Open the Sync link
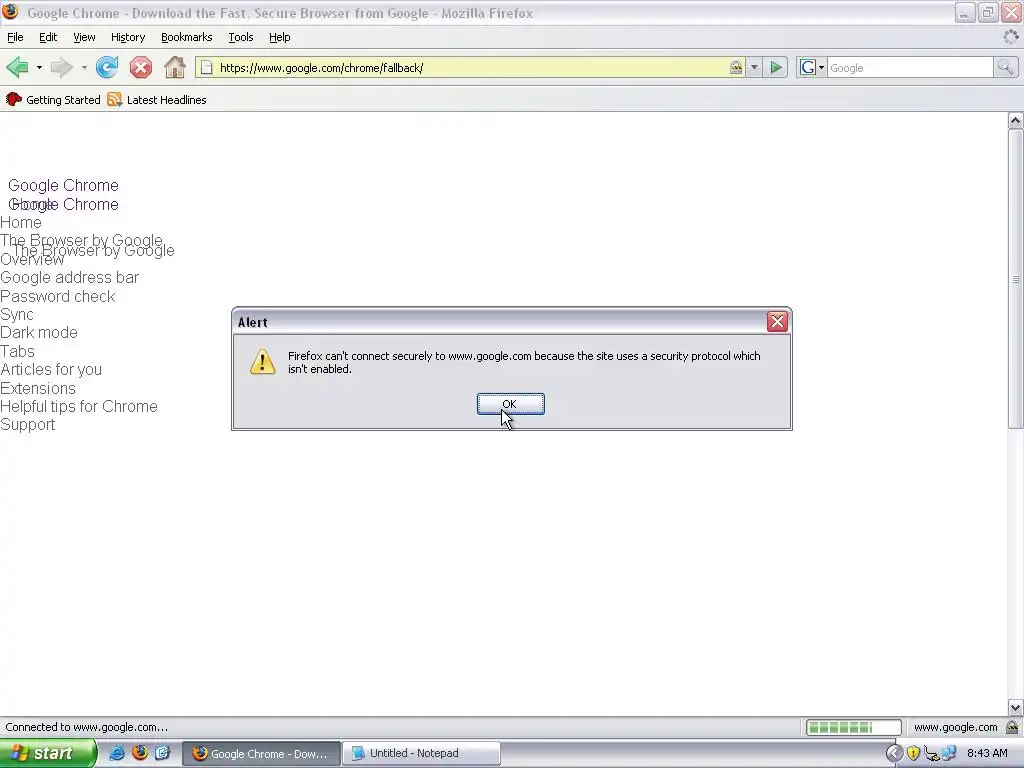This screenshot has width=1024, height=768. [17, 315]
